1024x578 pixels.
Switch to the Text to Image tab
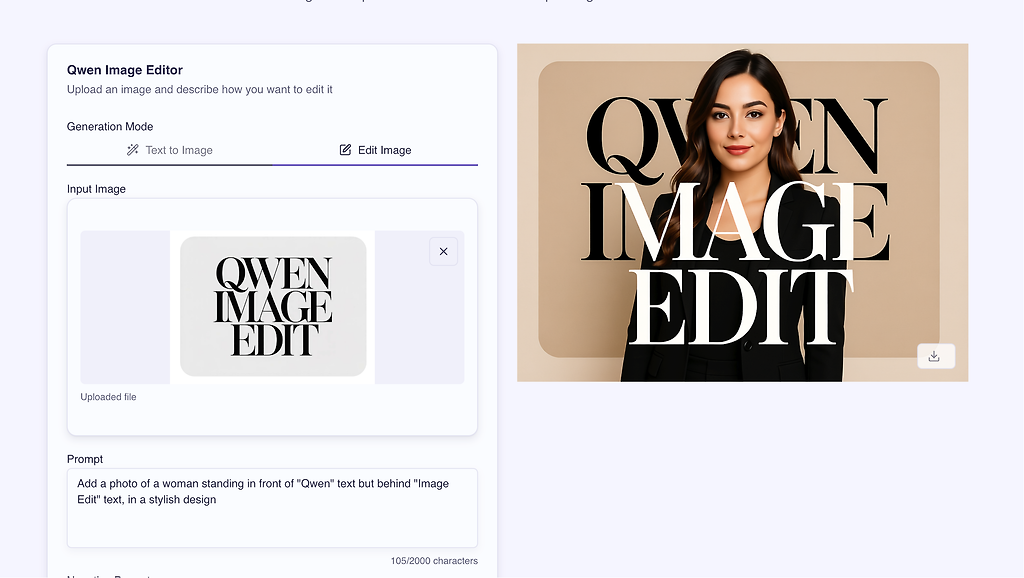click(x=170, y=150)
